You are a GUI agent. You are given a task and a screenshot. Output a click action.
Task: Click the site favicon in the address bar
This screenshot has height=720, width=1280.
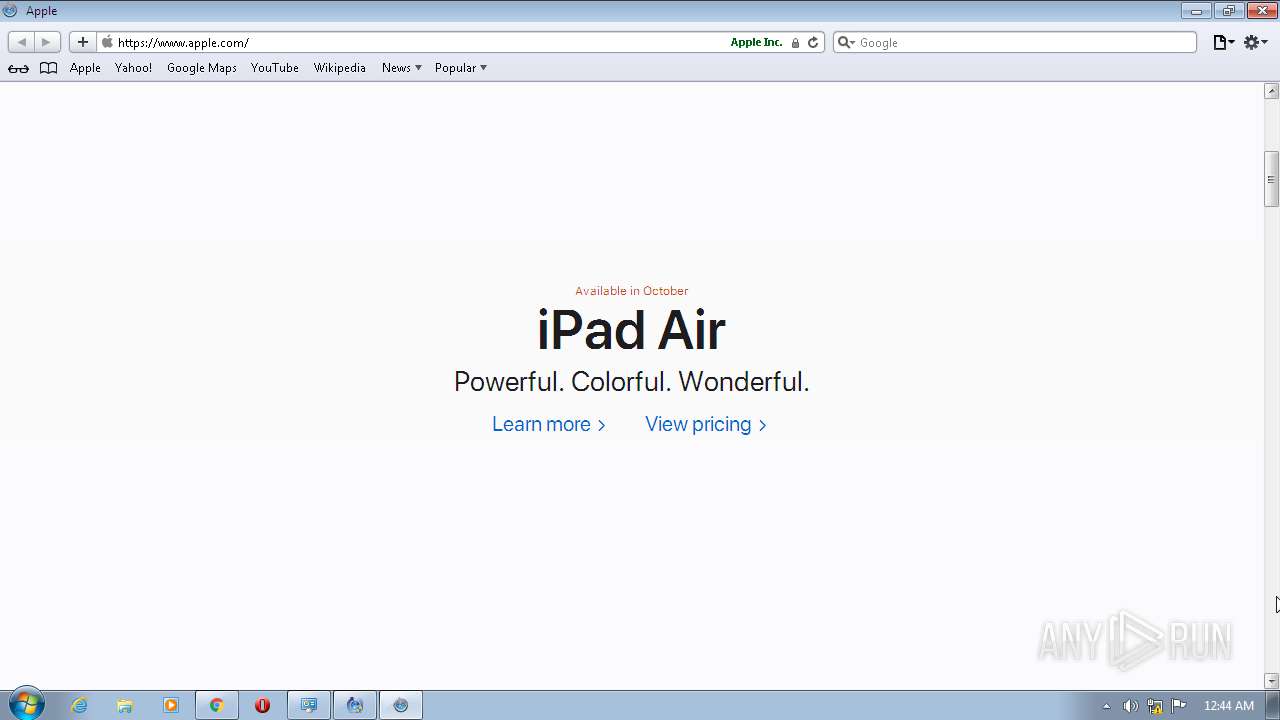107,42
